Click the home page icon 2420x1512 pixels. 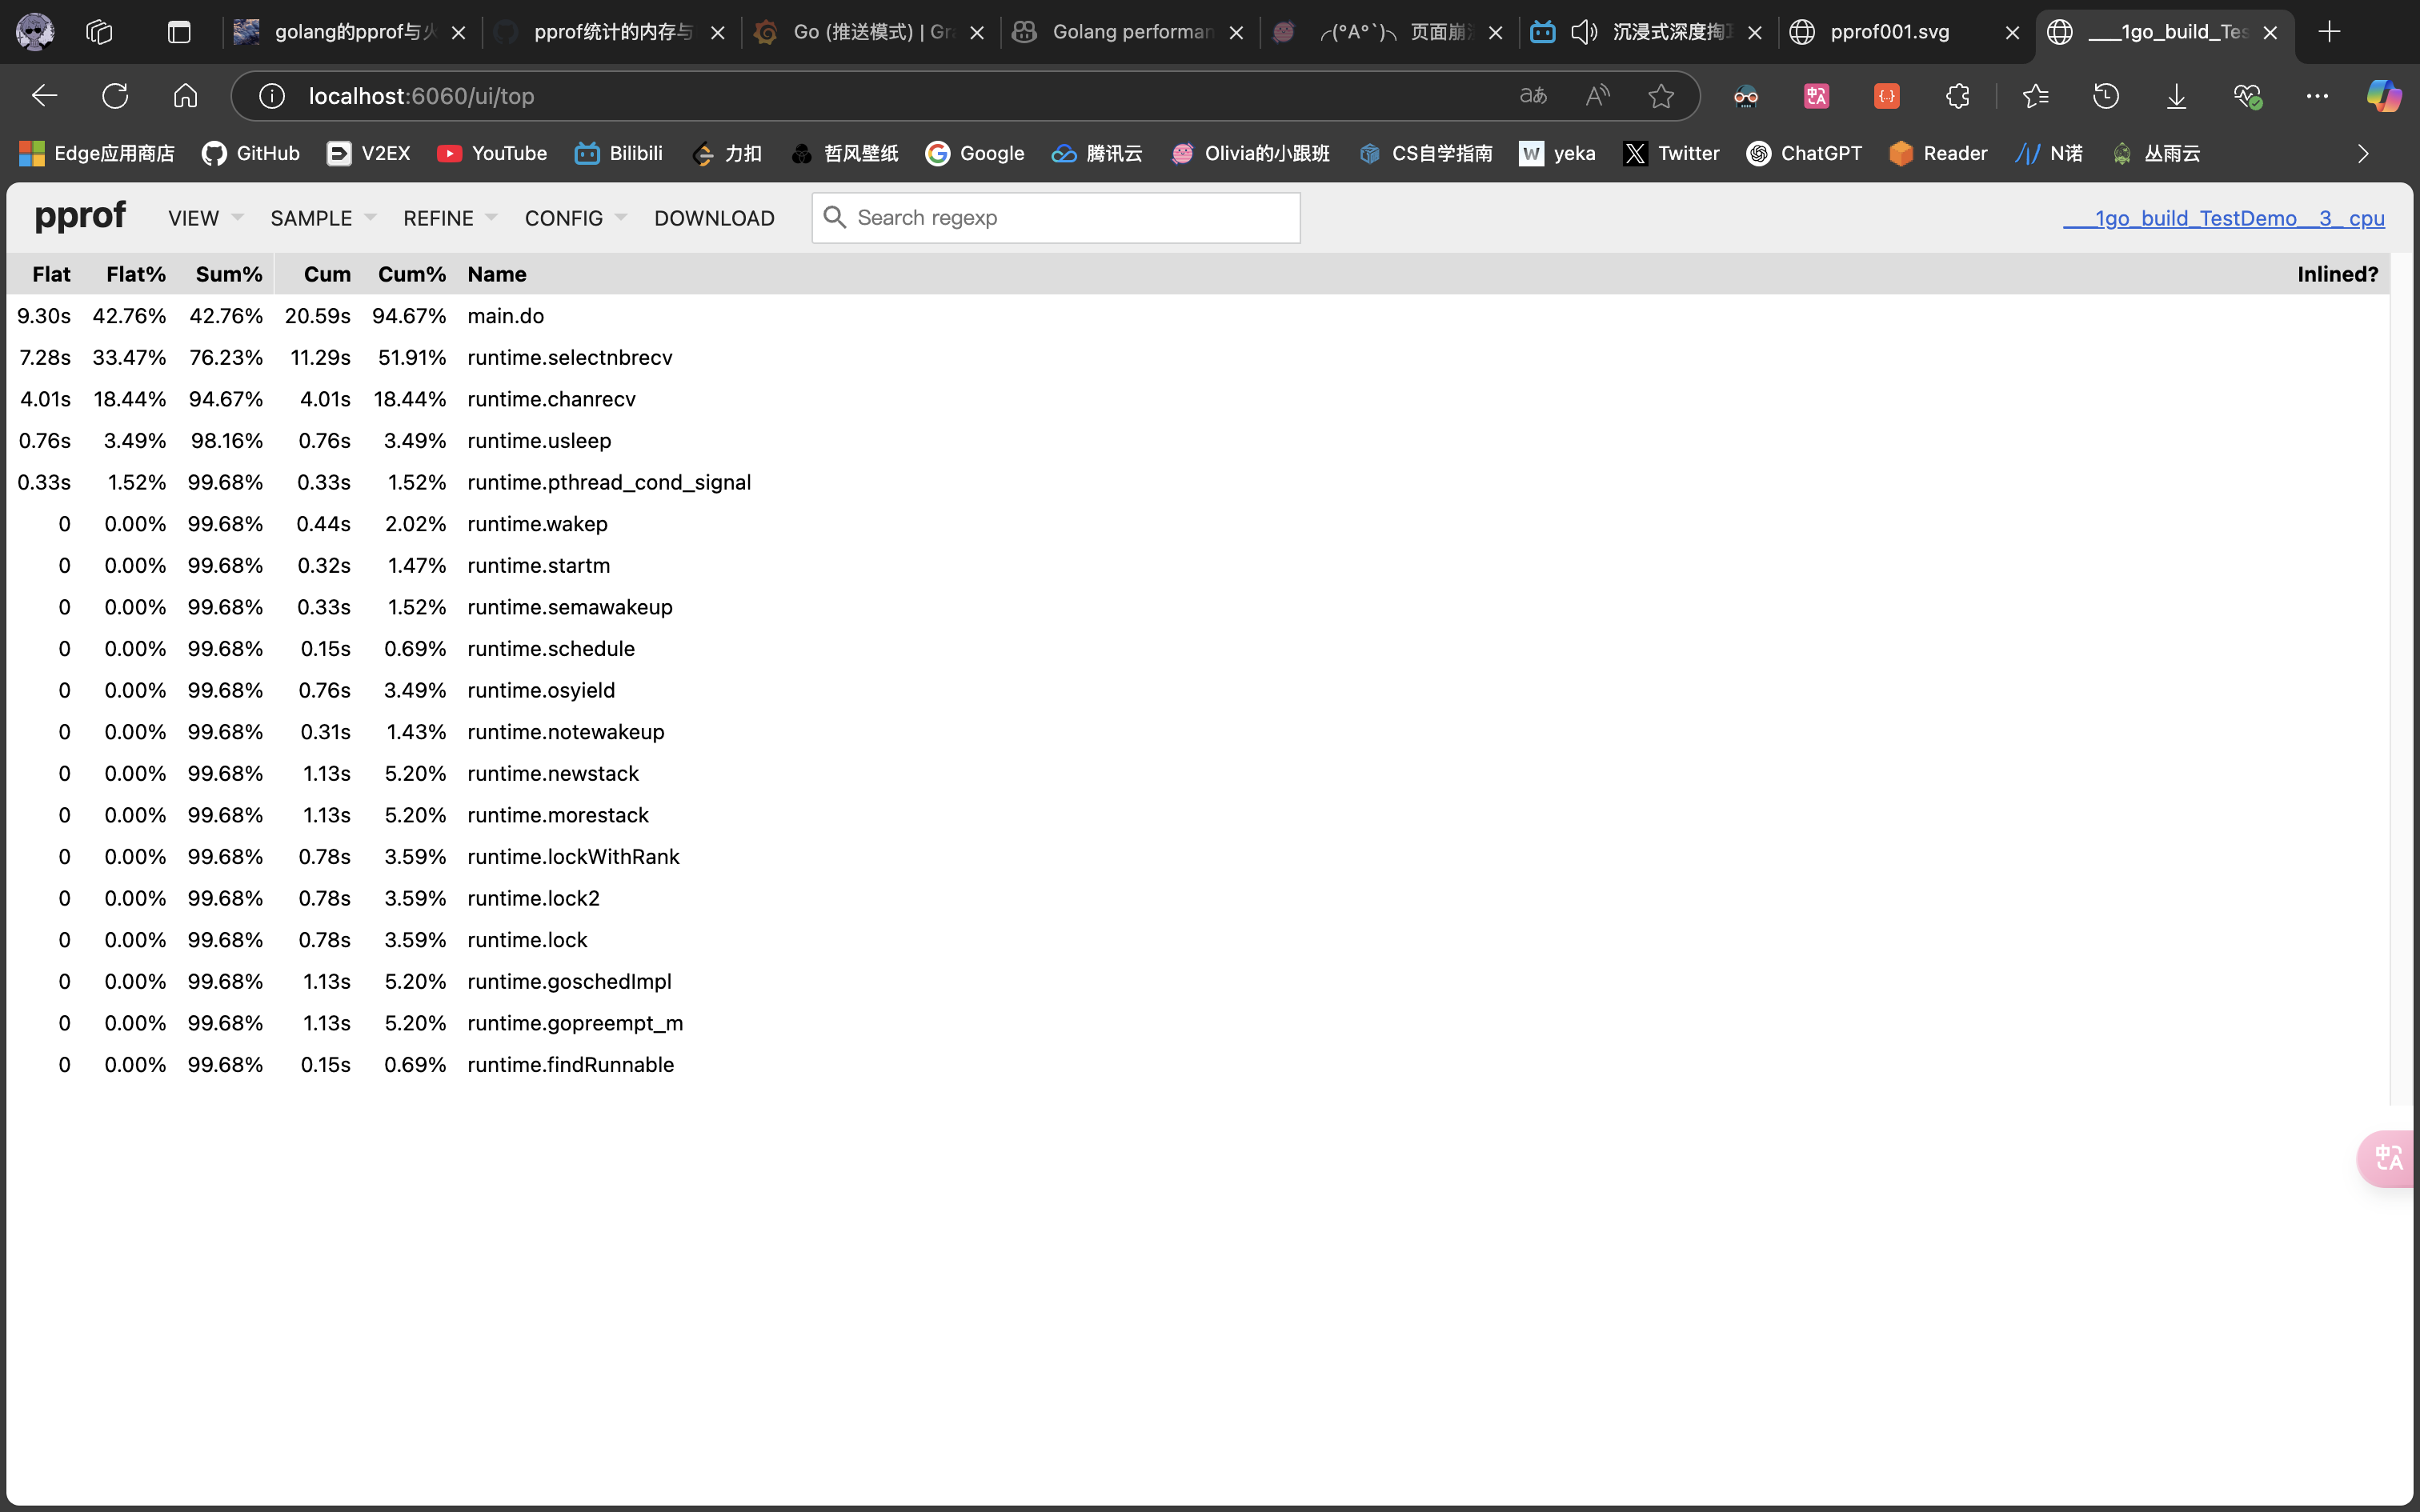(x=185, y=96)
